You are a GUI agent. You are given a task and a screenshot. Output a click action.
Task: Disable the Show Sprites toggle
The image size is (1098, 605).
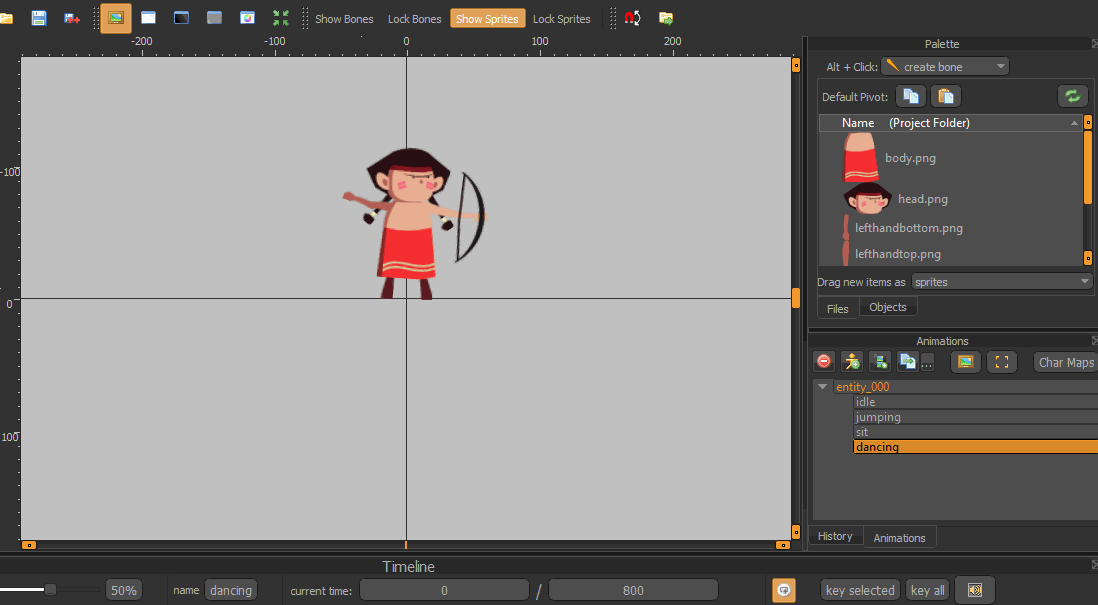pos(487,19)
